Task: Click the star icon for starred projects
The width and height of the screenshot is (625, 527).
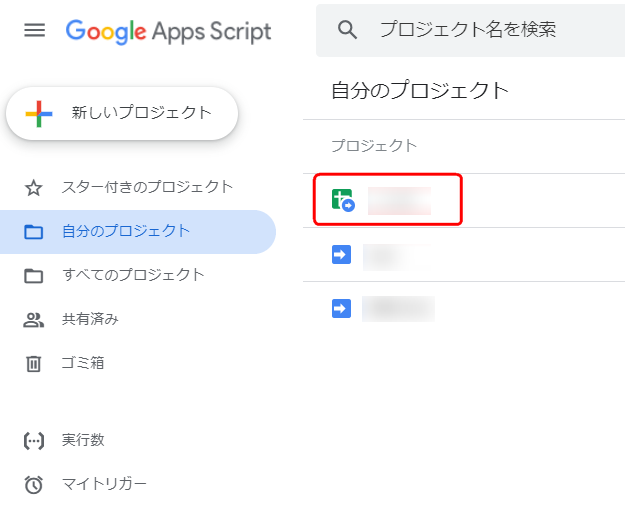Action: (33, 188)
